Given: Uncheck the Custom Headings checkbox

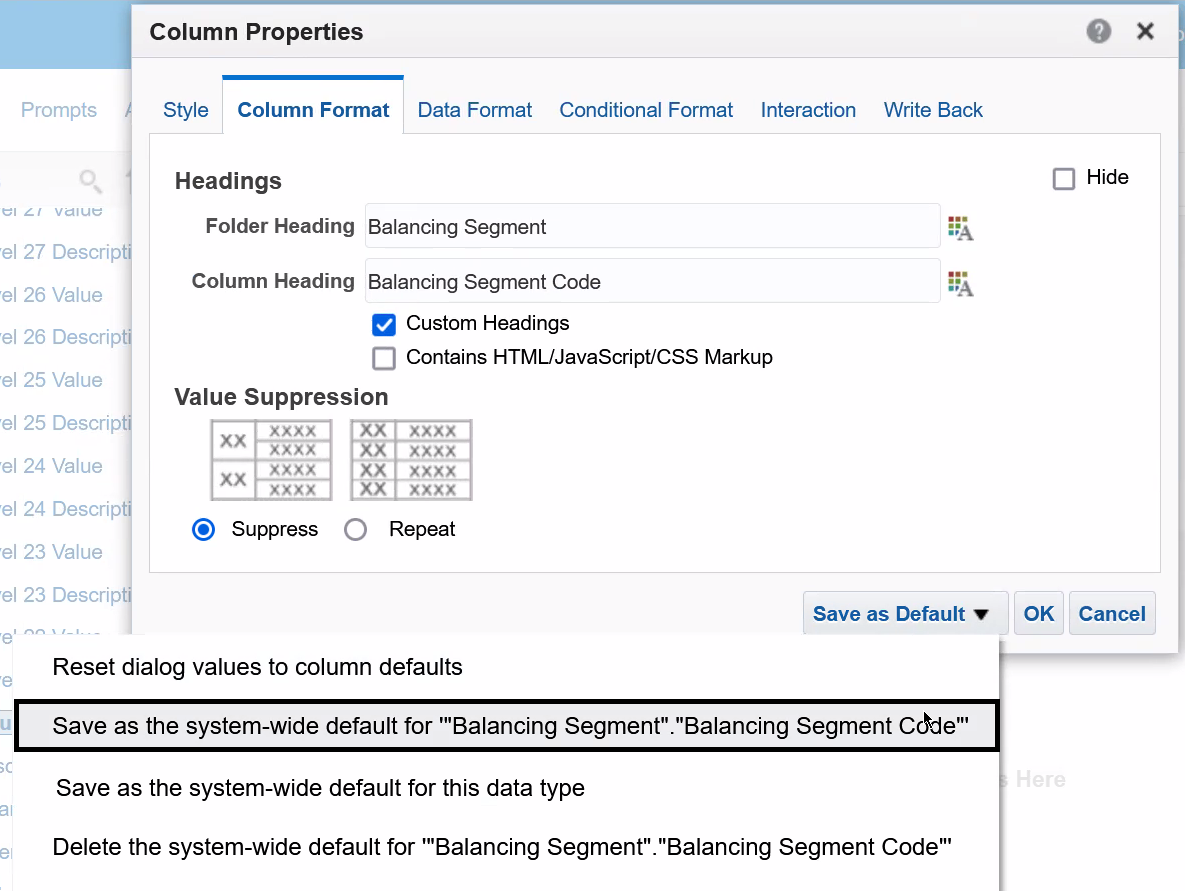Looking at the screenshot, I should click(x=384, y=324).
